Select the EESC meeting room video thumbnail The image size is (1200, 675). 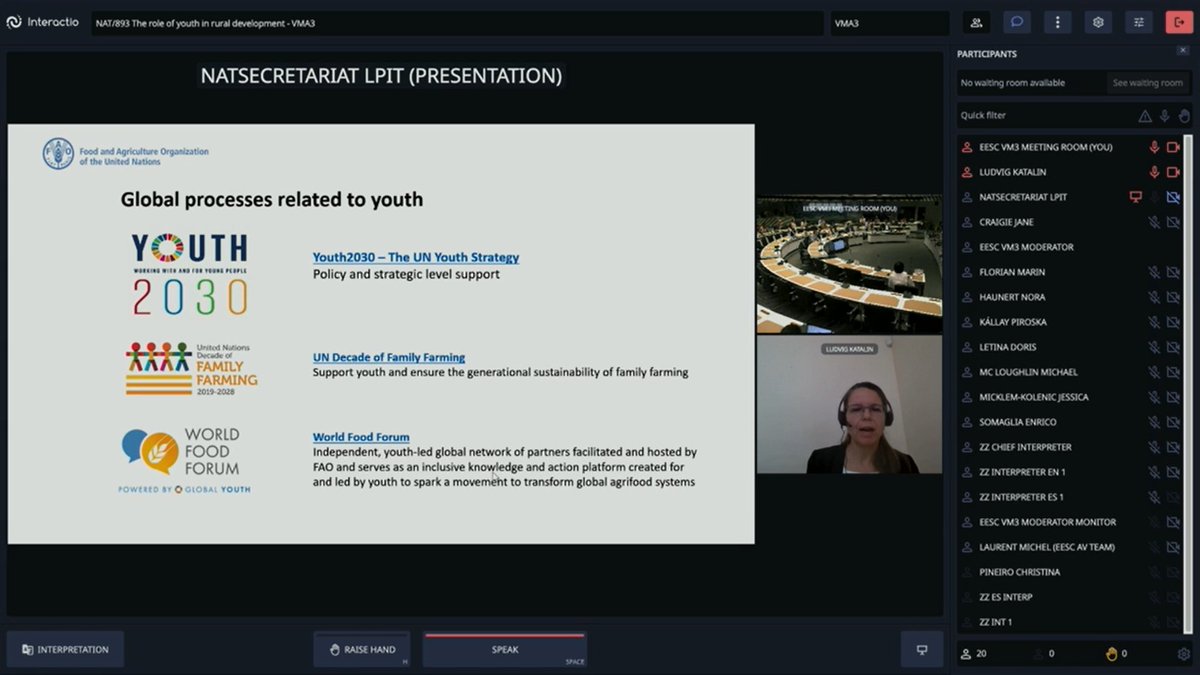849,265
